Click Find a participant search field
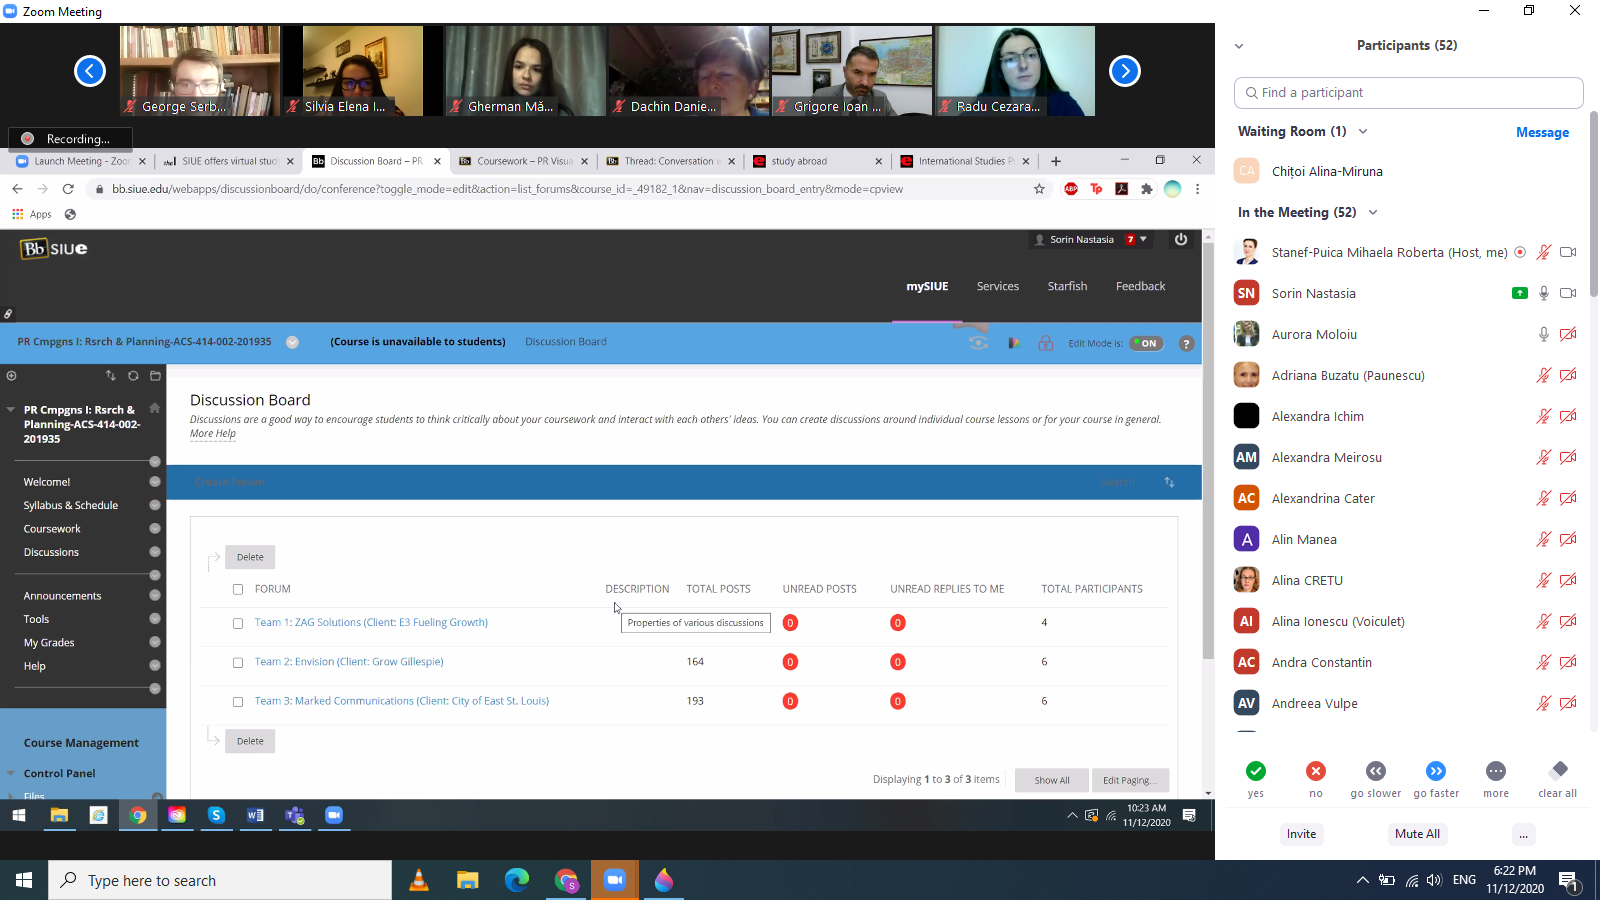This screenshot has width=1600, height=900. (x=1408, y=93)
